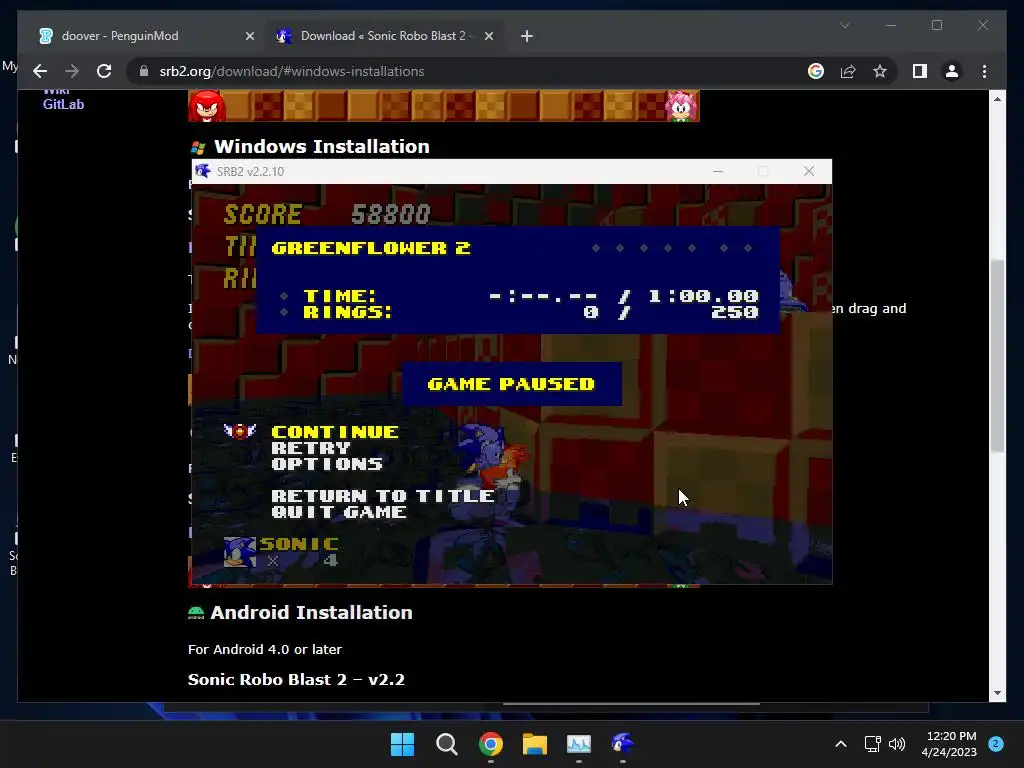Open the notification badge showing 2
1024x768 pixels.
click(995, 743)
